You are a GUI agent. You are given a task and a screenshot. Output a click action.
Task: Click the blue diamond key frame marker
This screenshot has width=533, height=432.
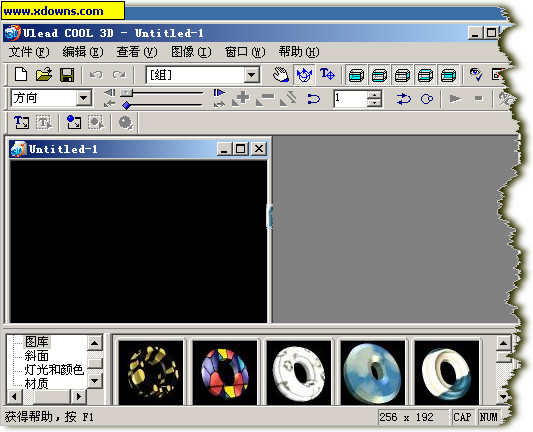click(126, 105)
